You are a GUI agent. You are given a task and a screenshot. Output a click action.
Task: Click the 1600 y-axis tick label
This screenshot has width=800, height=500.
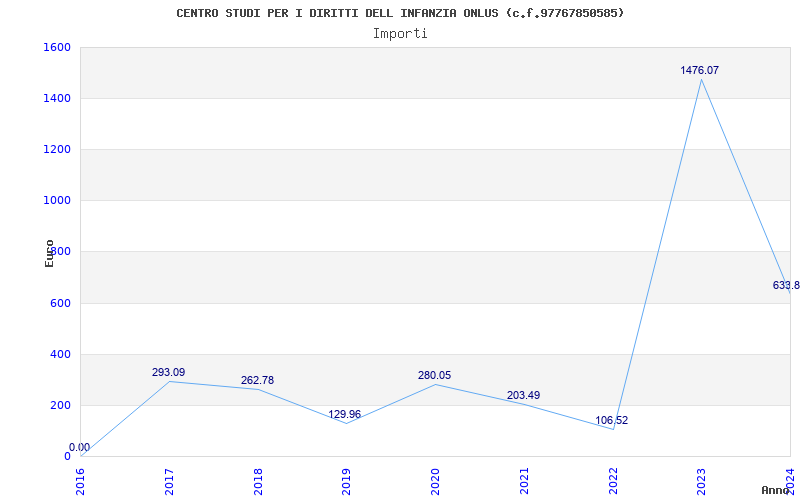point(57,47)
